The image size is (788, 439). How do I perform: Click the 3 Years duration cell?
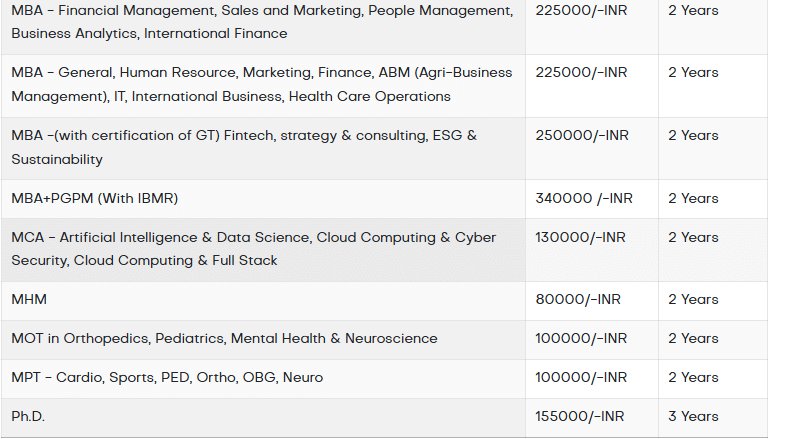(x=693, y=416)
